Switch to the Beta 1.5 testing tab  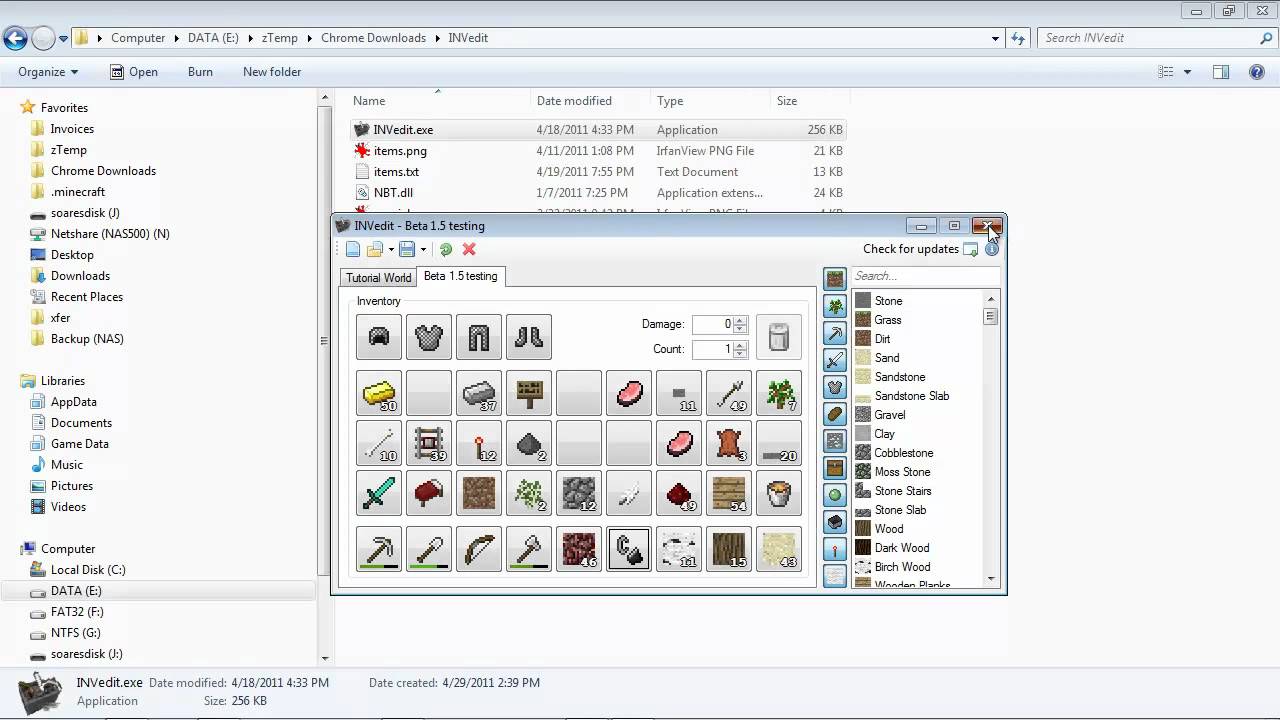tap(460, 276)
